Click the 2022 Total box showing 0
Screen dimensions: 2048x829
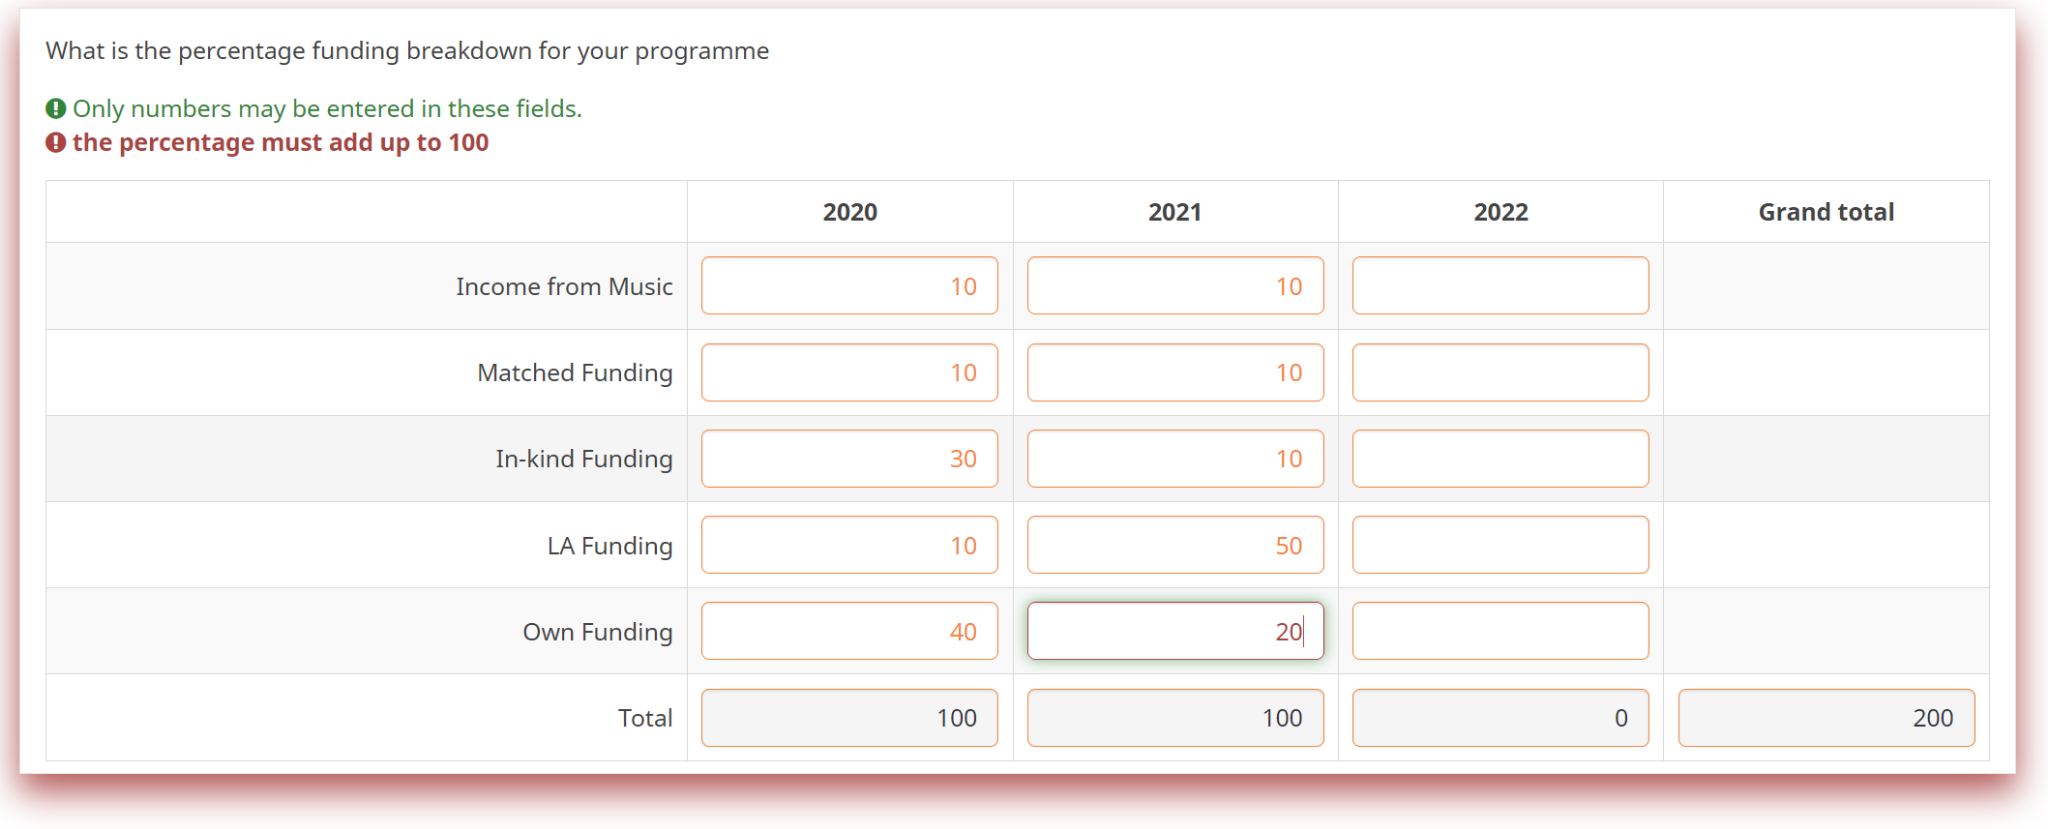click(x=1500, y=717)
